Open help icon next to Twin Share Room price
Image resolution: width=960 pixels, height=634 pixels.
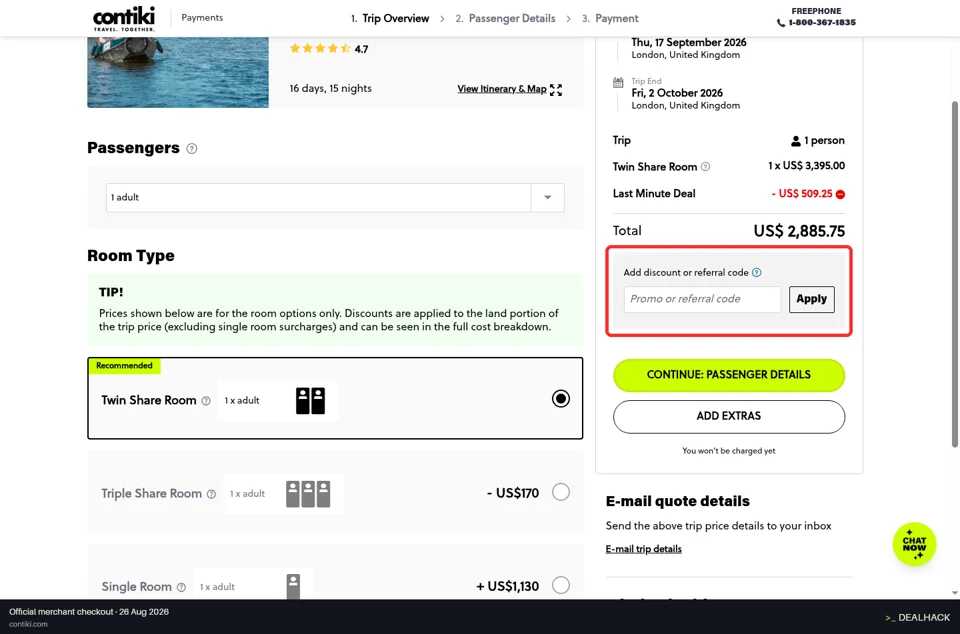click(705, 166)
